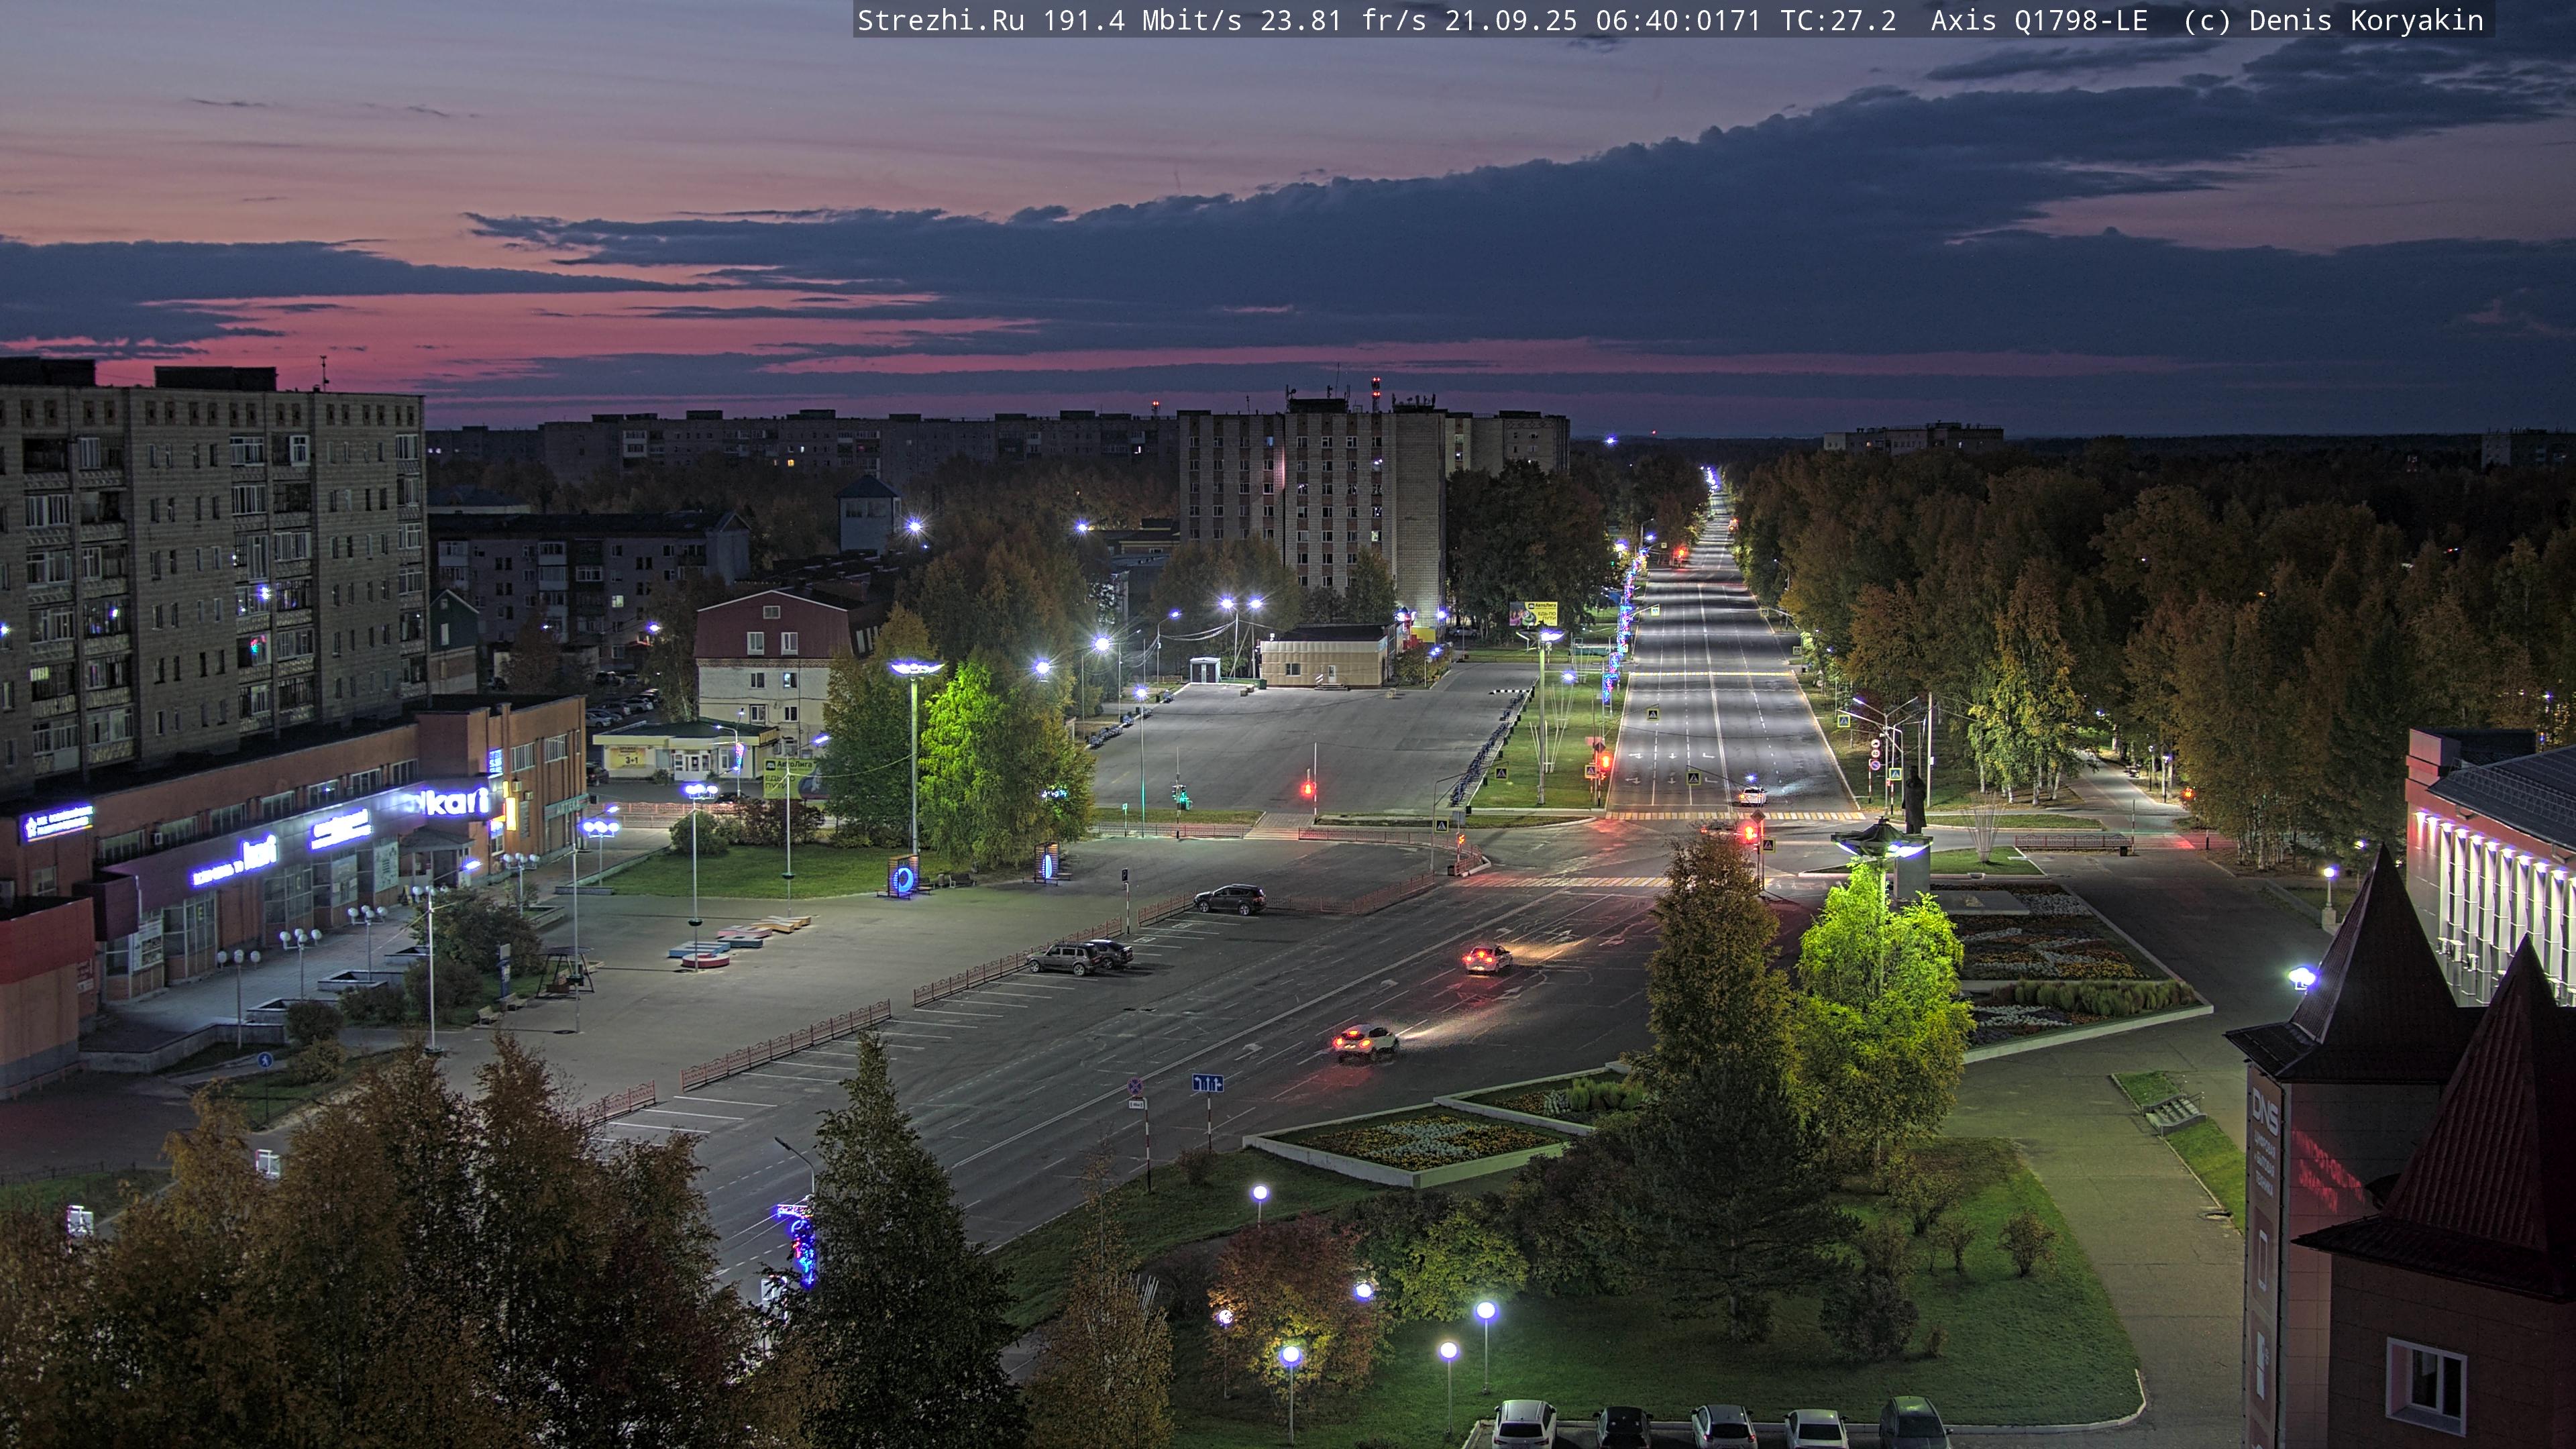Click the statue on the pedestal by the crossing

[x=1914, y=800]
